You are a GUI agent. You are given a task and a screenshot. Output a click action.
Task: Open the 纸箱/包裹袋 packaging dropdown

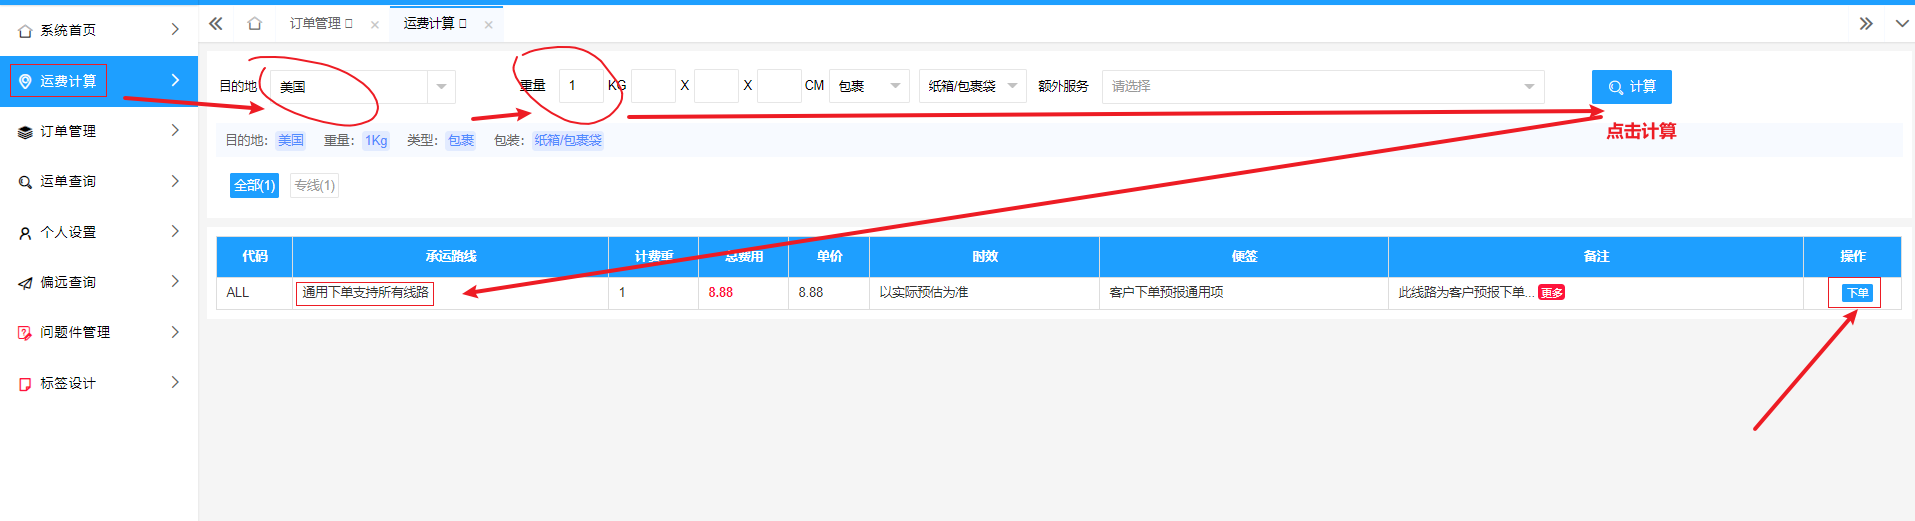point(971,86)
